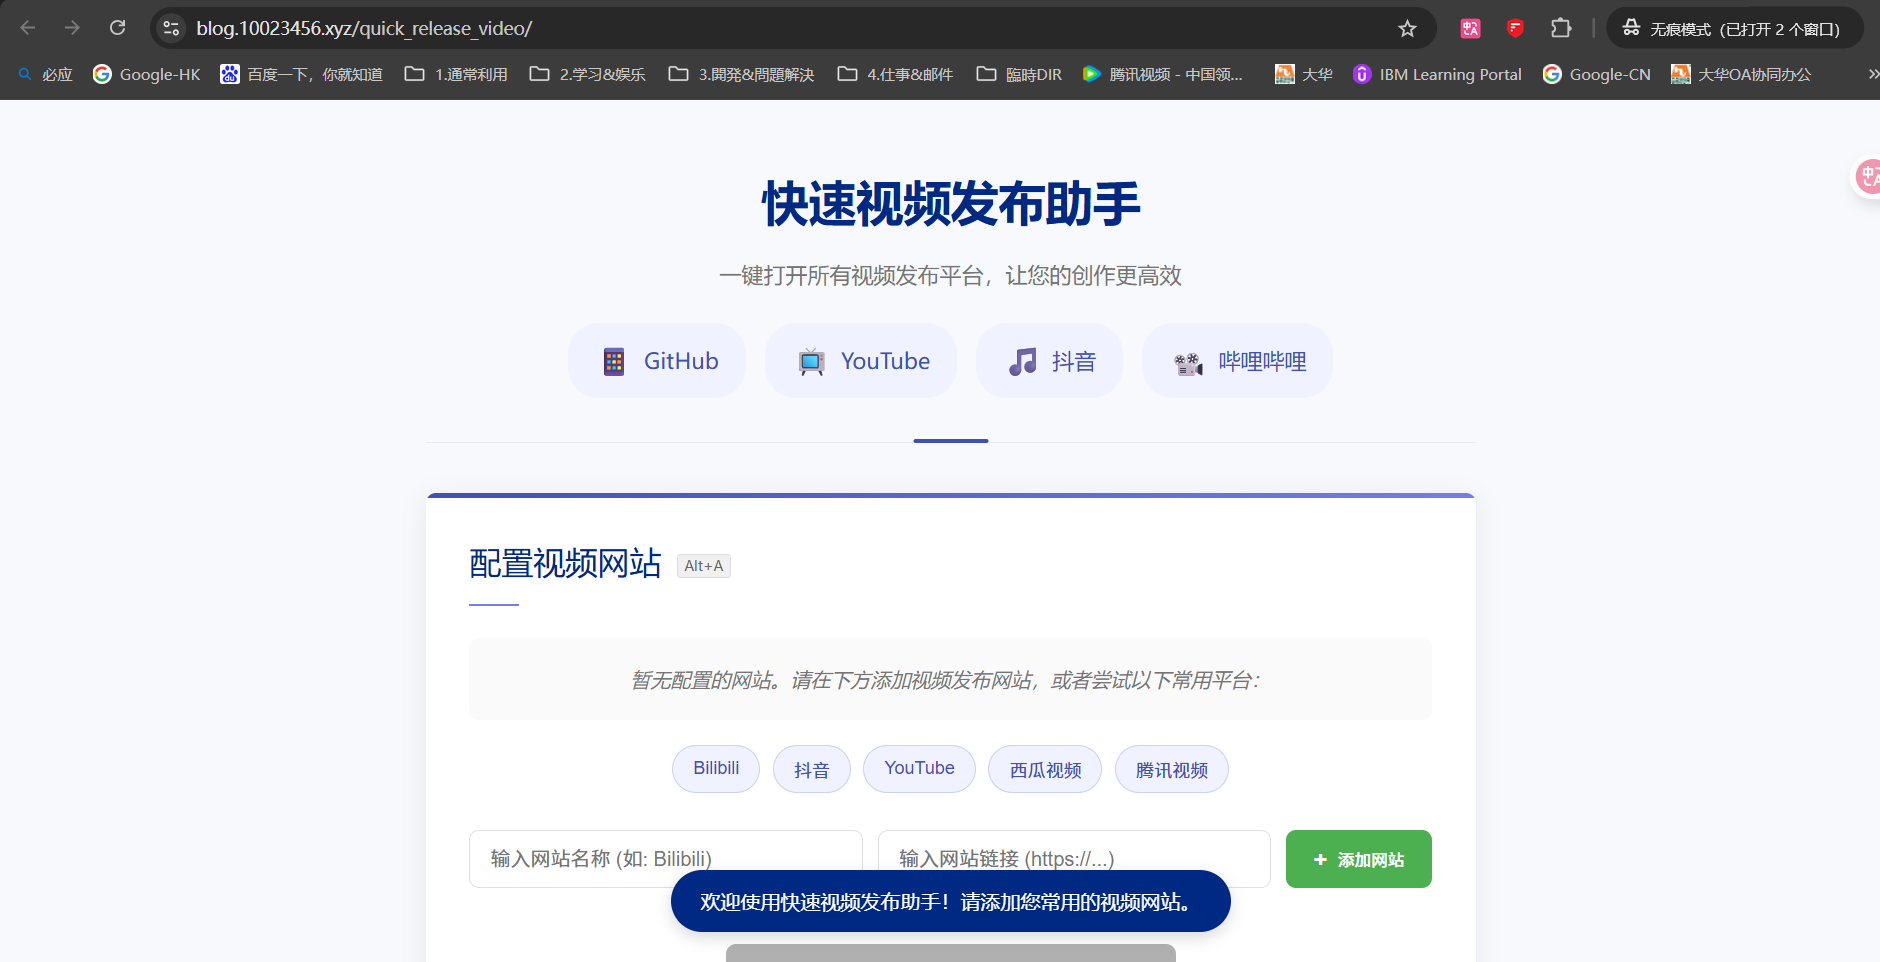
Task: Open site information icon in address bar
Action: click(x=172, y=28)
